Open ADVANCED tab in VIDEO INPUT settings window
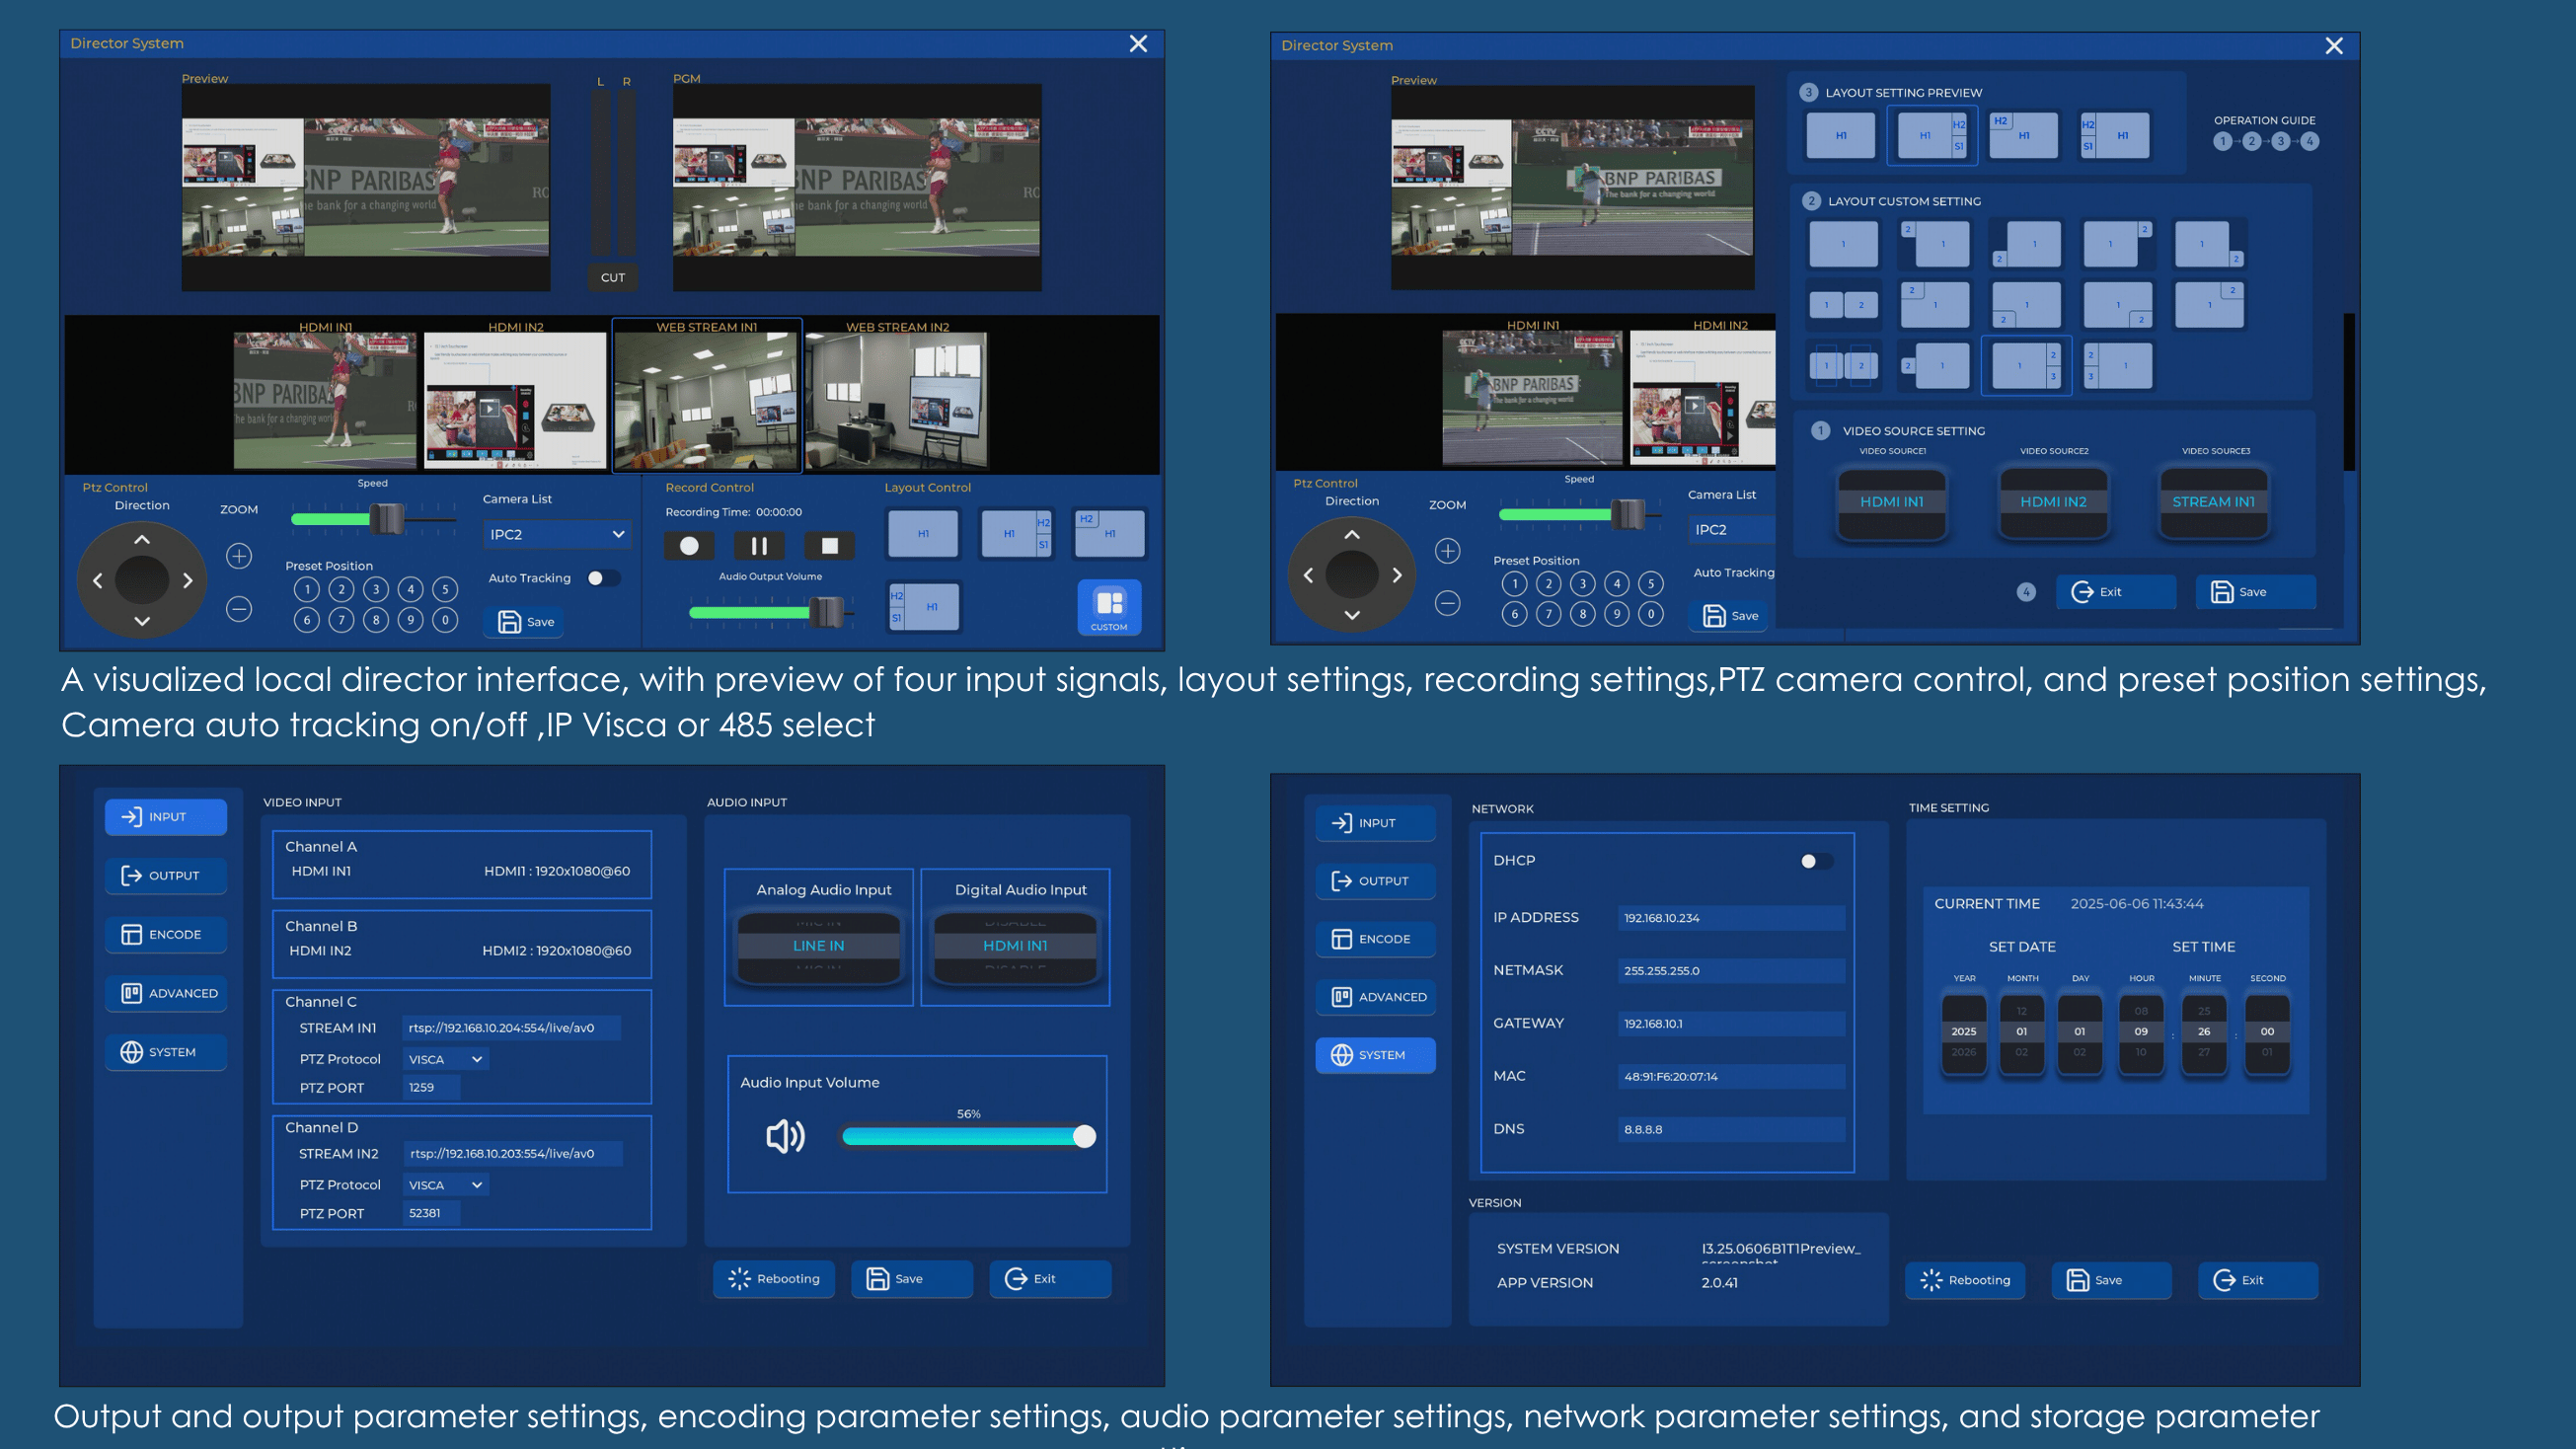Image resolution: width=2576 pixels, height=1449 pixels. click(166, 993)
